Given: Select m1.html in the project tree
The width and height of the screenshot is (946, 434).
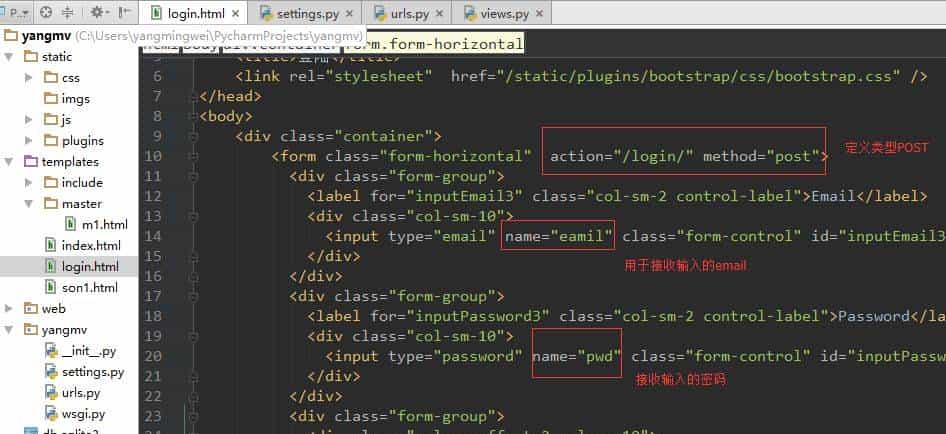Looking at the screenshot, I should pos(105,225).
